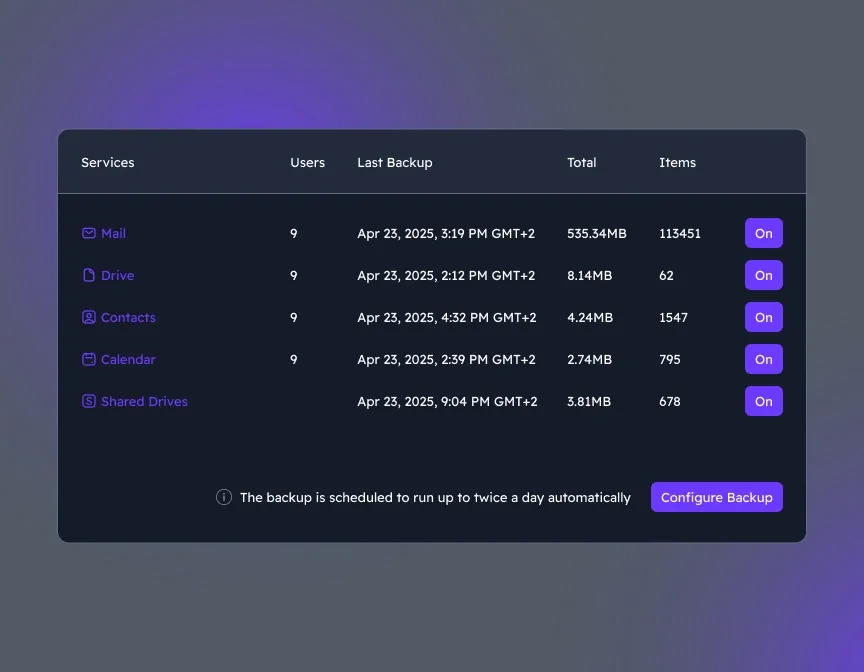Click the Shared Drives icon

pos(89,401)
